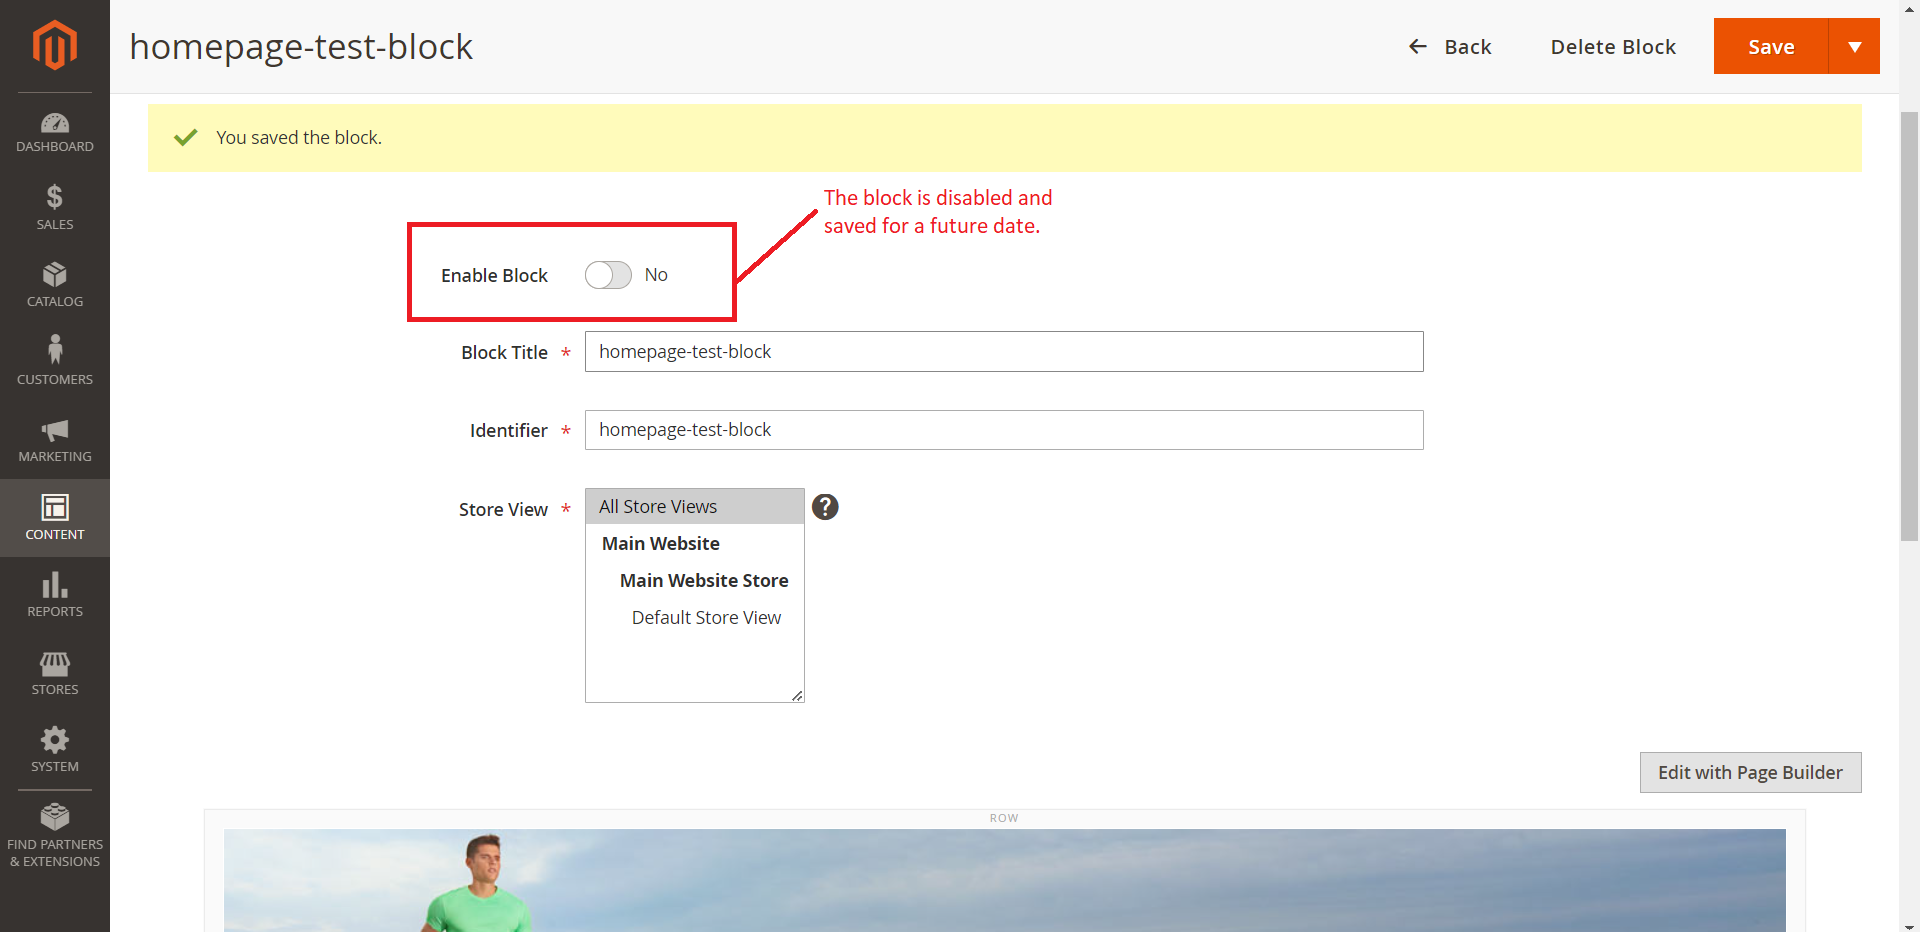Open the Reports sidebar icon
Viewport: 1920px width, 932px height.
pos(55,593)
